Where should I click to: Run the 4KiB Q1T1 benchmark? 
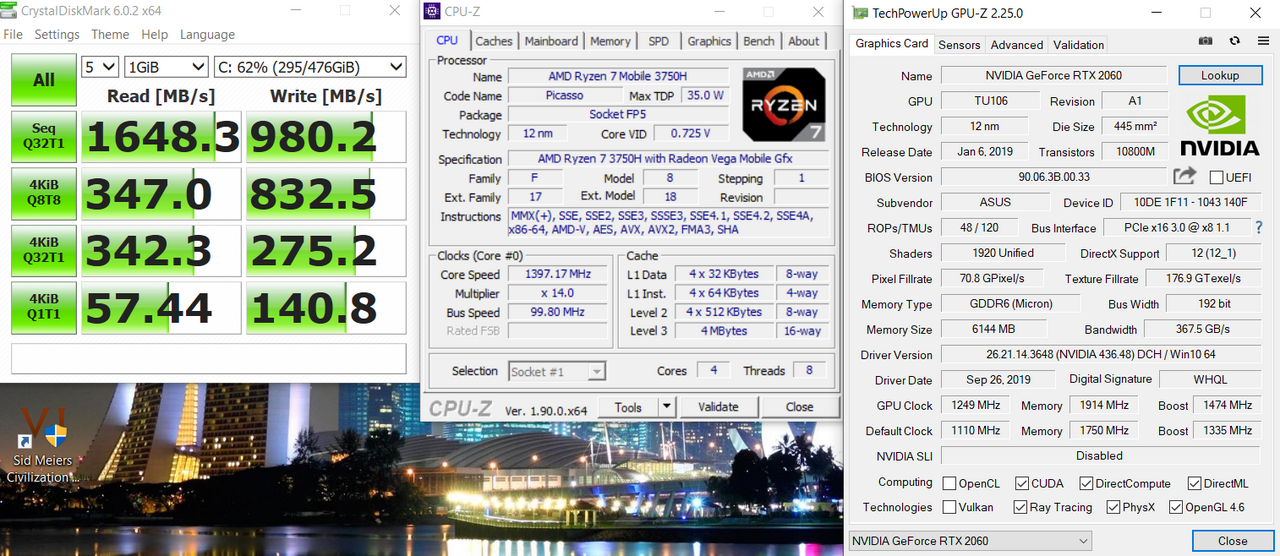(44, 308)
